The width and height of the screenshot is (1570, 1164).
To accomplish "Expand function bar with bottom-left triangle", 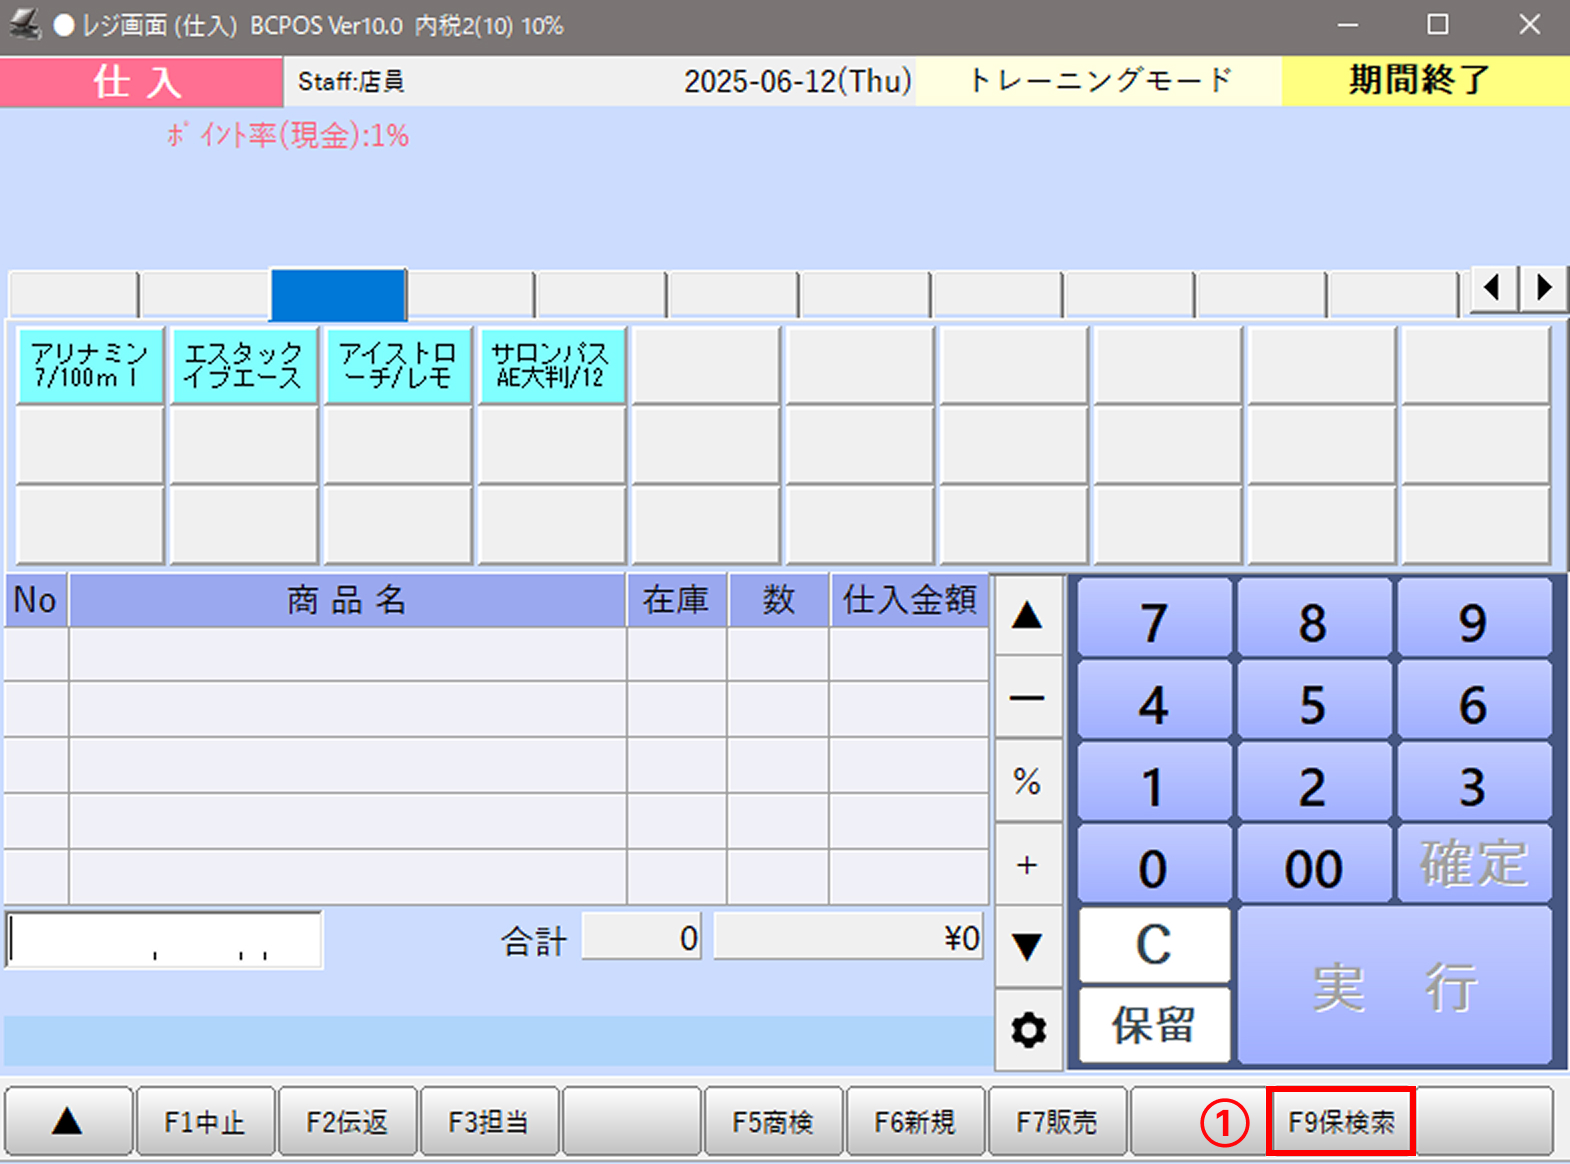I will [x=68, y=1122].
